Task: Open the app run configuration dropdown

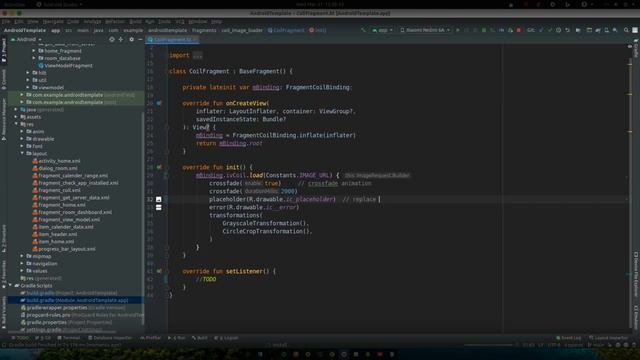Action: 382,30
